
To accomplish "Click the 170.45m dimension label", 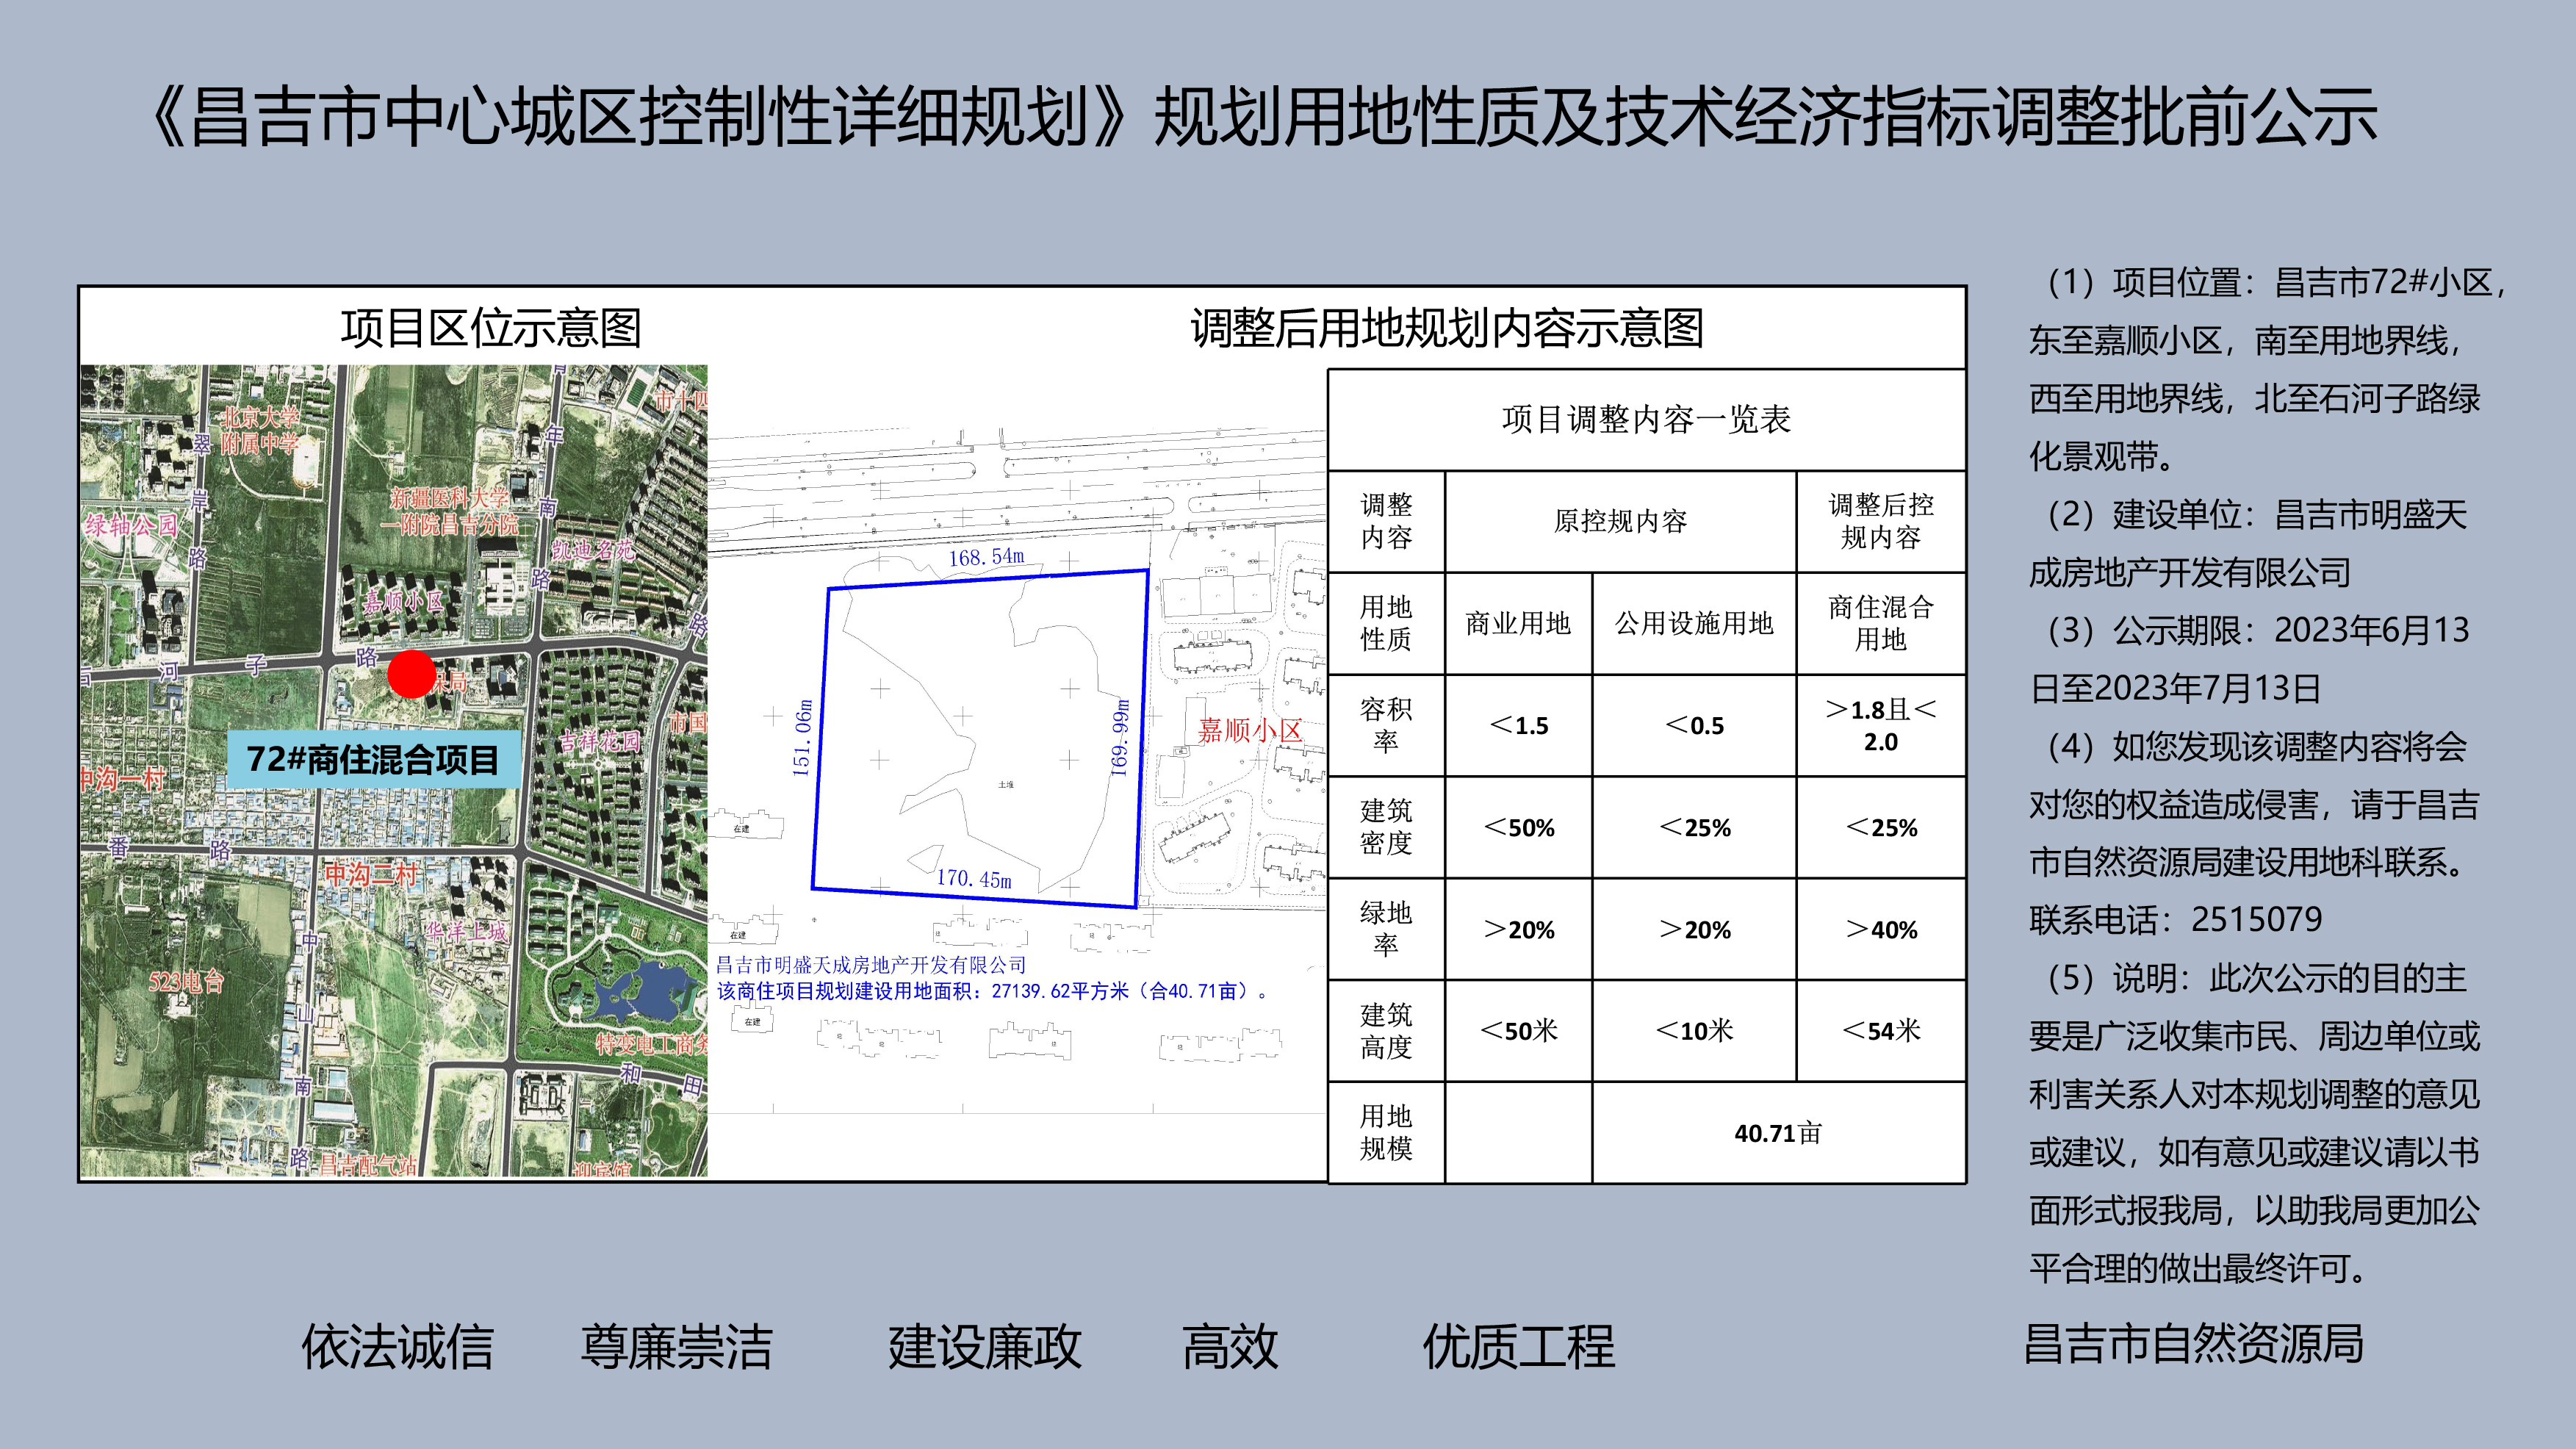I will coord(973,879).
